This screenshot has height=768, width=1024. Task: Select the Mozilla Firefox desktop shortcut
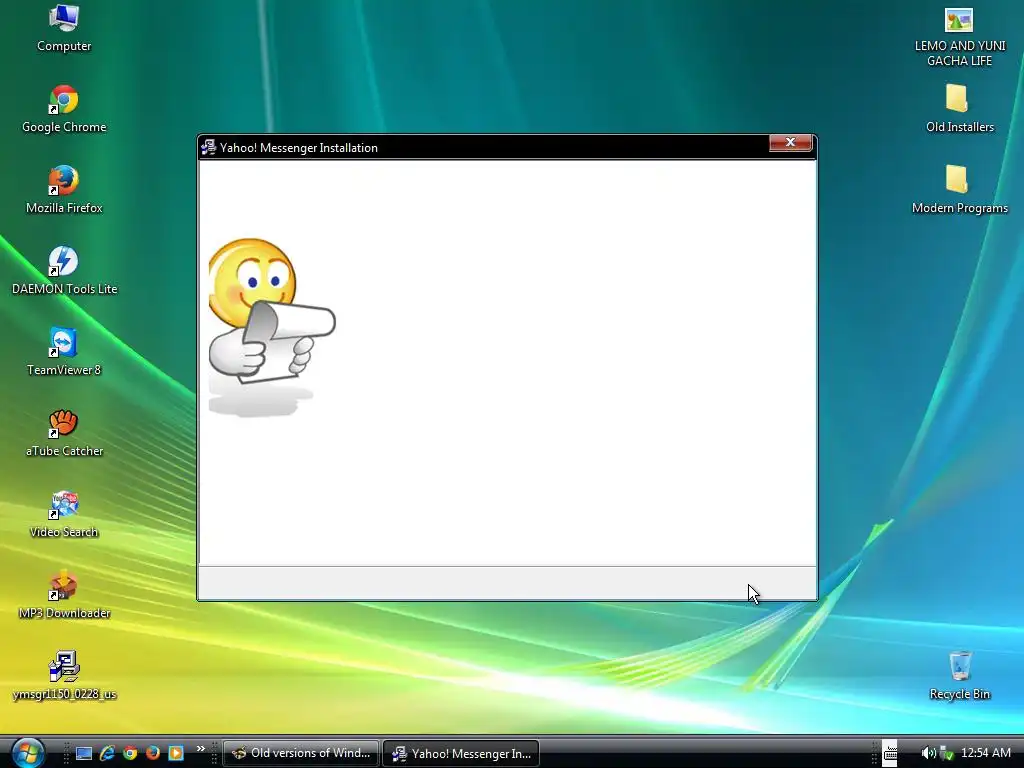pyautogui.click(x=64, y=190)
